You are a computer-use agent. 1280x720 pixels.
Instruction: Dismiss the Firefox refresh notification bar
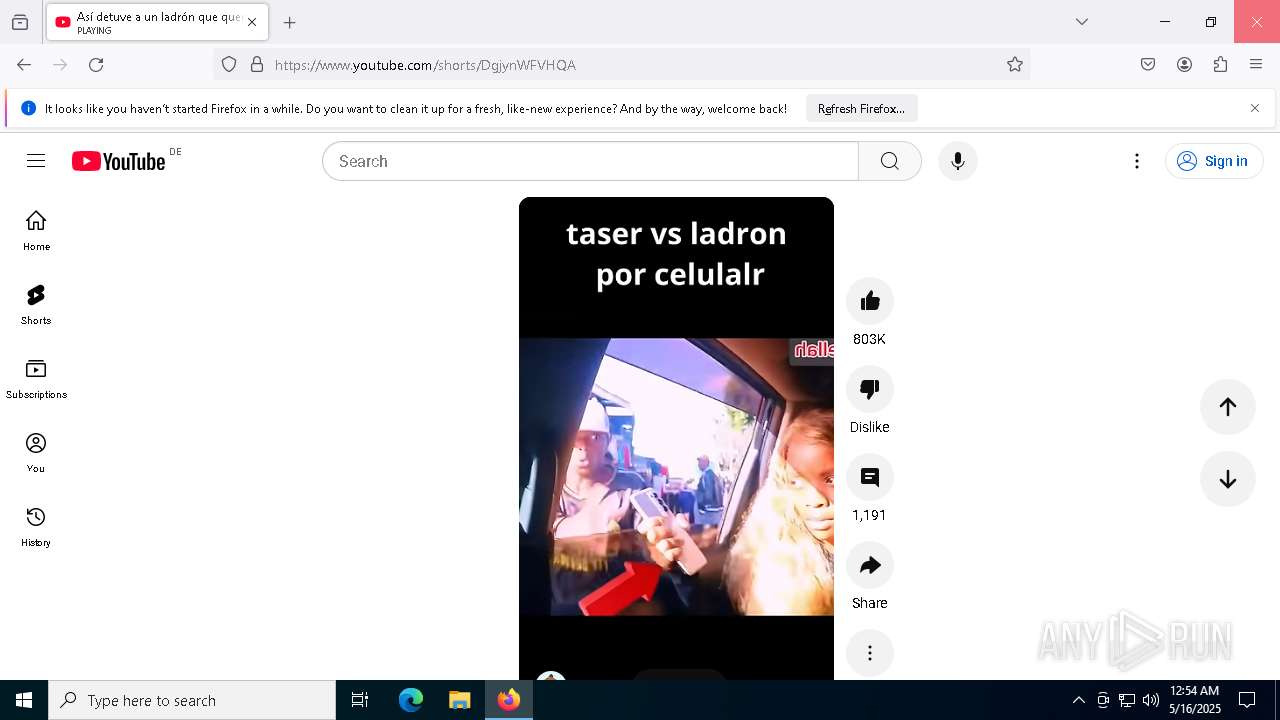click(1255, 108)
